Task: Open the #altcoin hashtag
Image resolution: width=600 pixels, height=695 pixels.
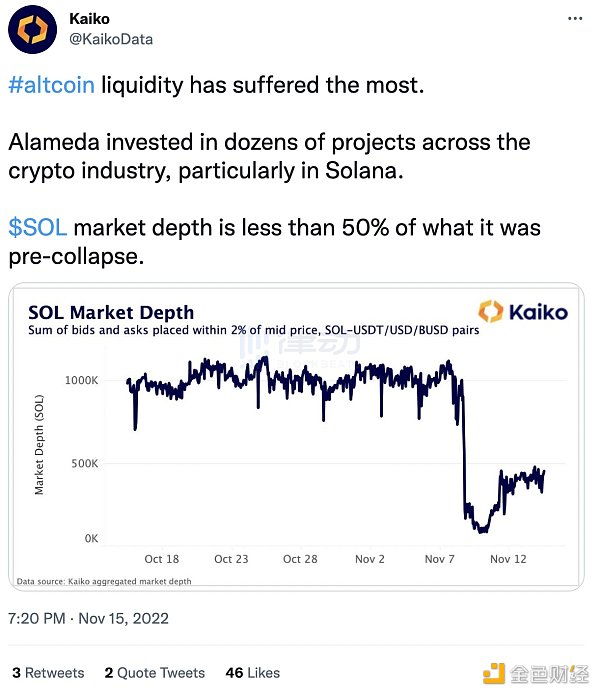Action: point(52,85)
